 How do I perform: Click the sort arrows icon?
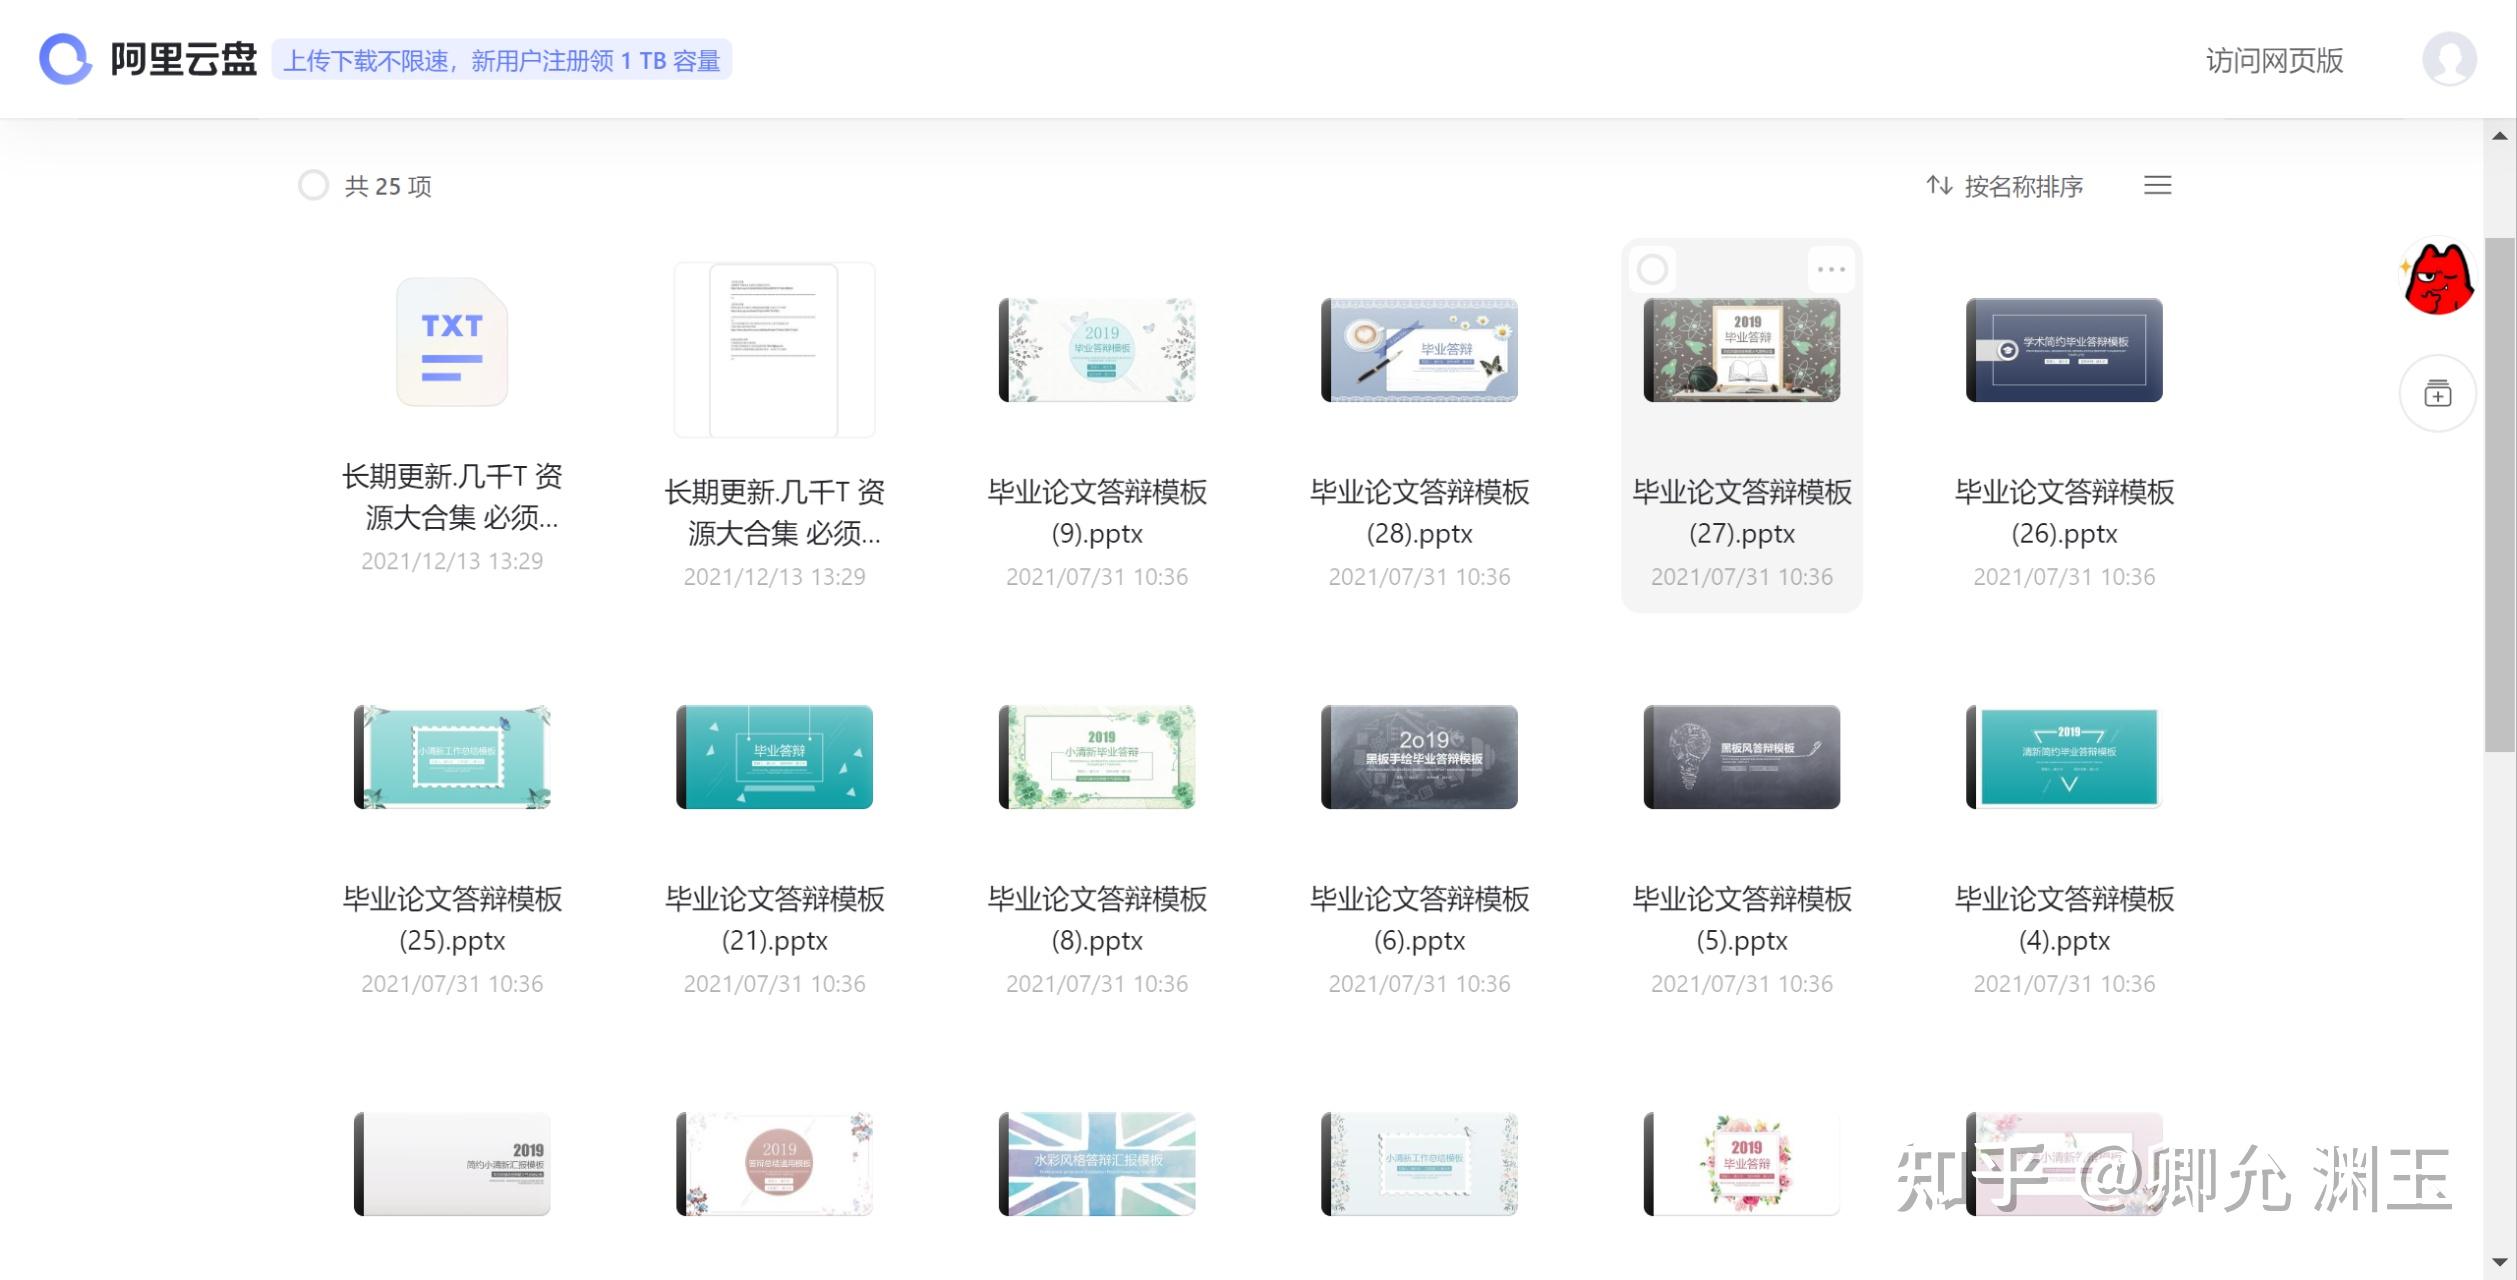[1938, 185]
